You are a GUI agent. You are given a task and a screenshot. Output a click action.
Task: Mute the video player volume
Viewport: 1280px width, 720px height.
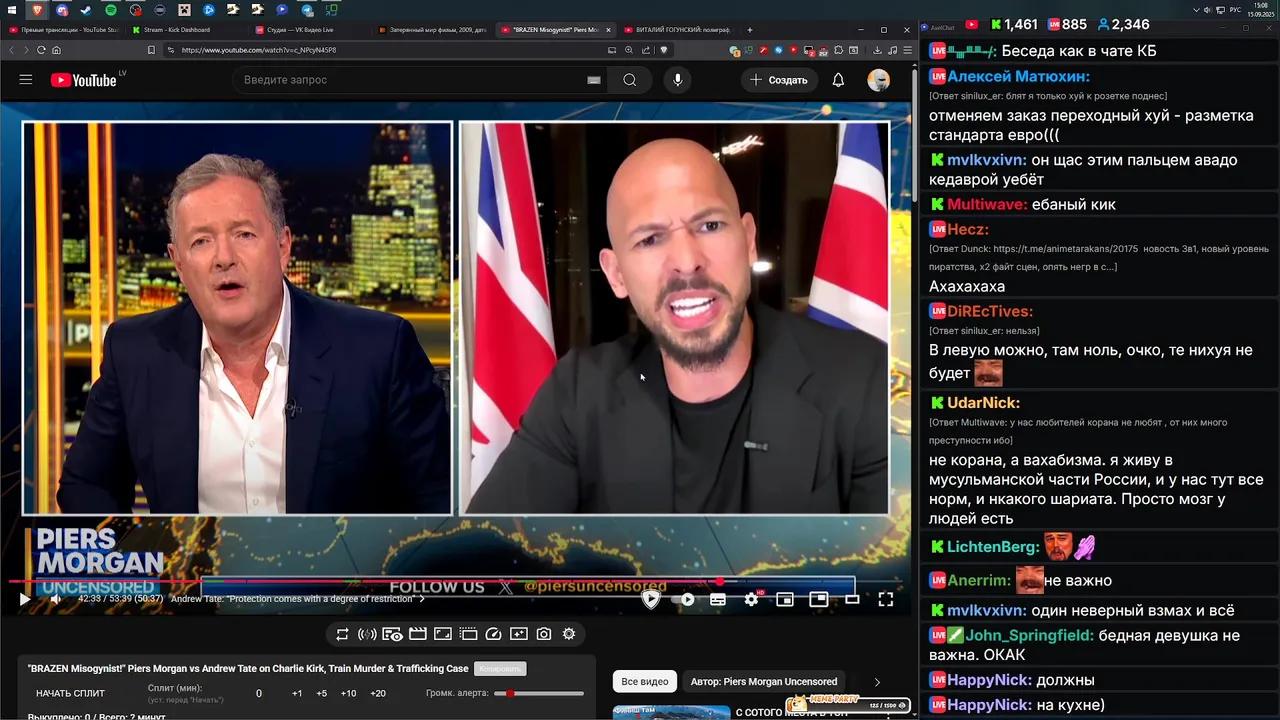tap(56, 599)
